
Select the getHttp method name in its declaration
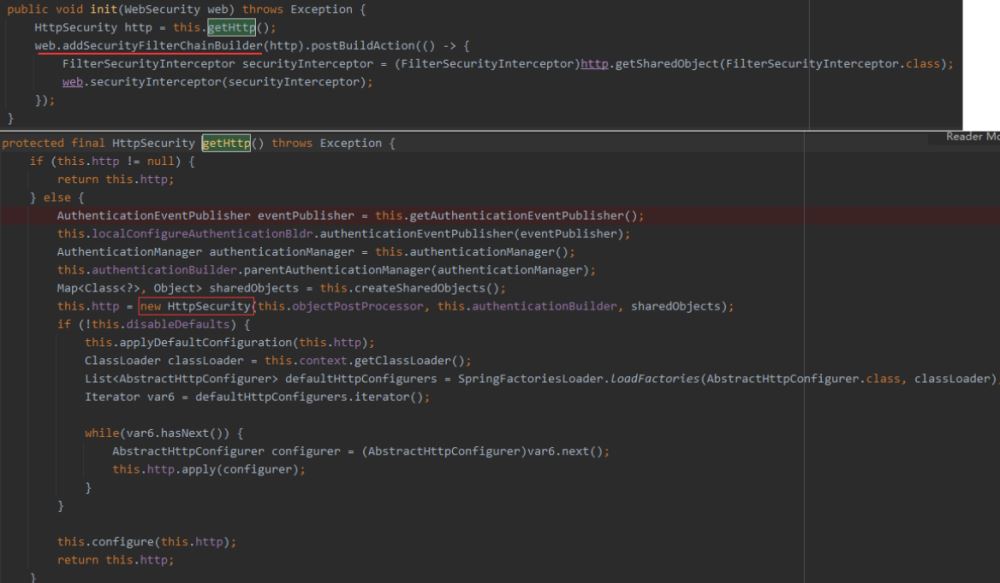point(226,142)
